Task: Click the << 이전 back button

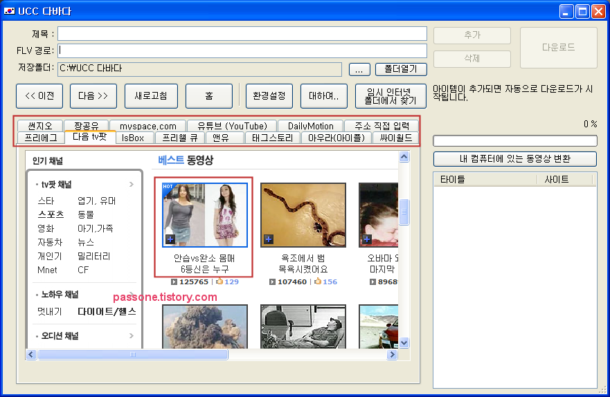Action: [39, 96]
